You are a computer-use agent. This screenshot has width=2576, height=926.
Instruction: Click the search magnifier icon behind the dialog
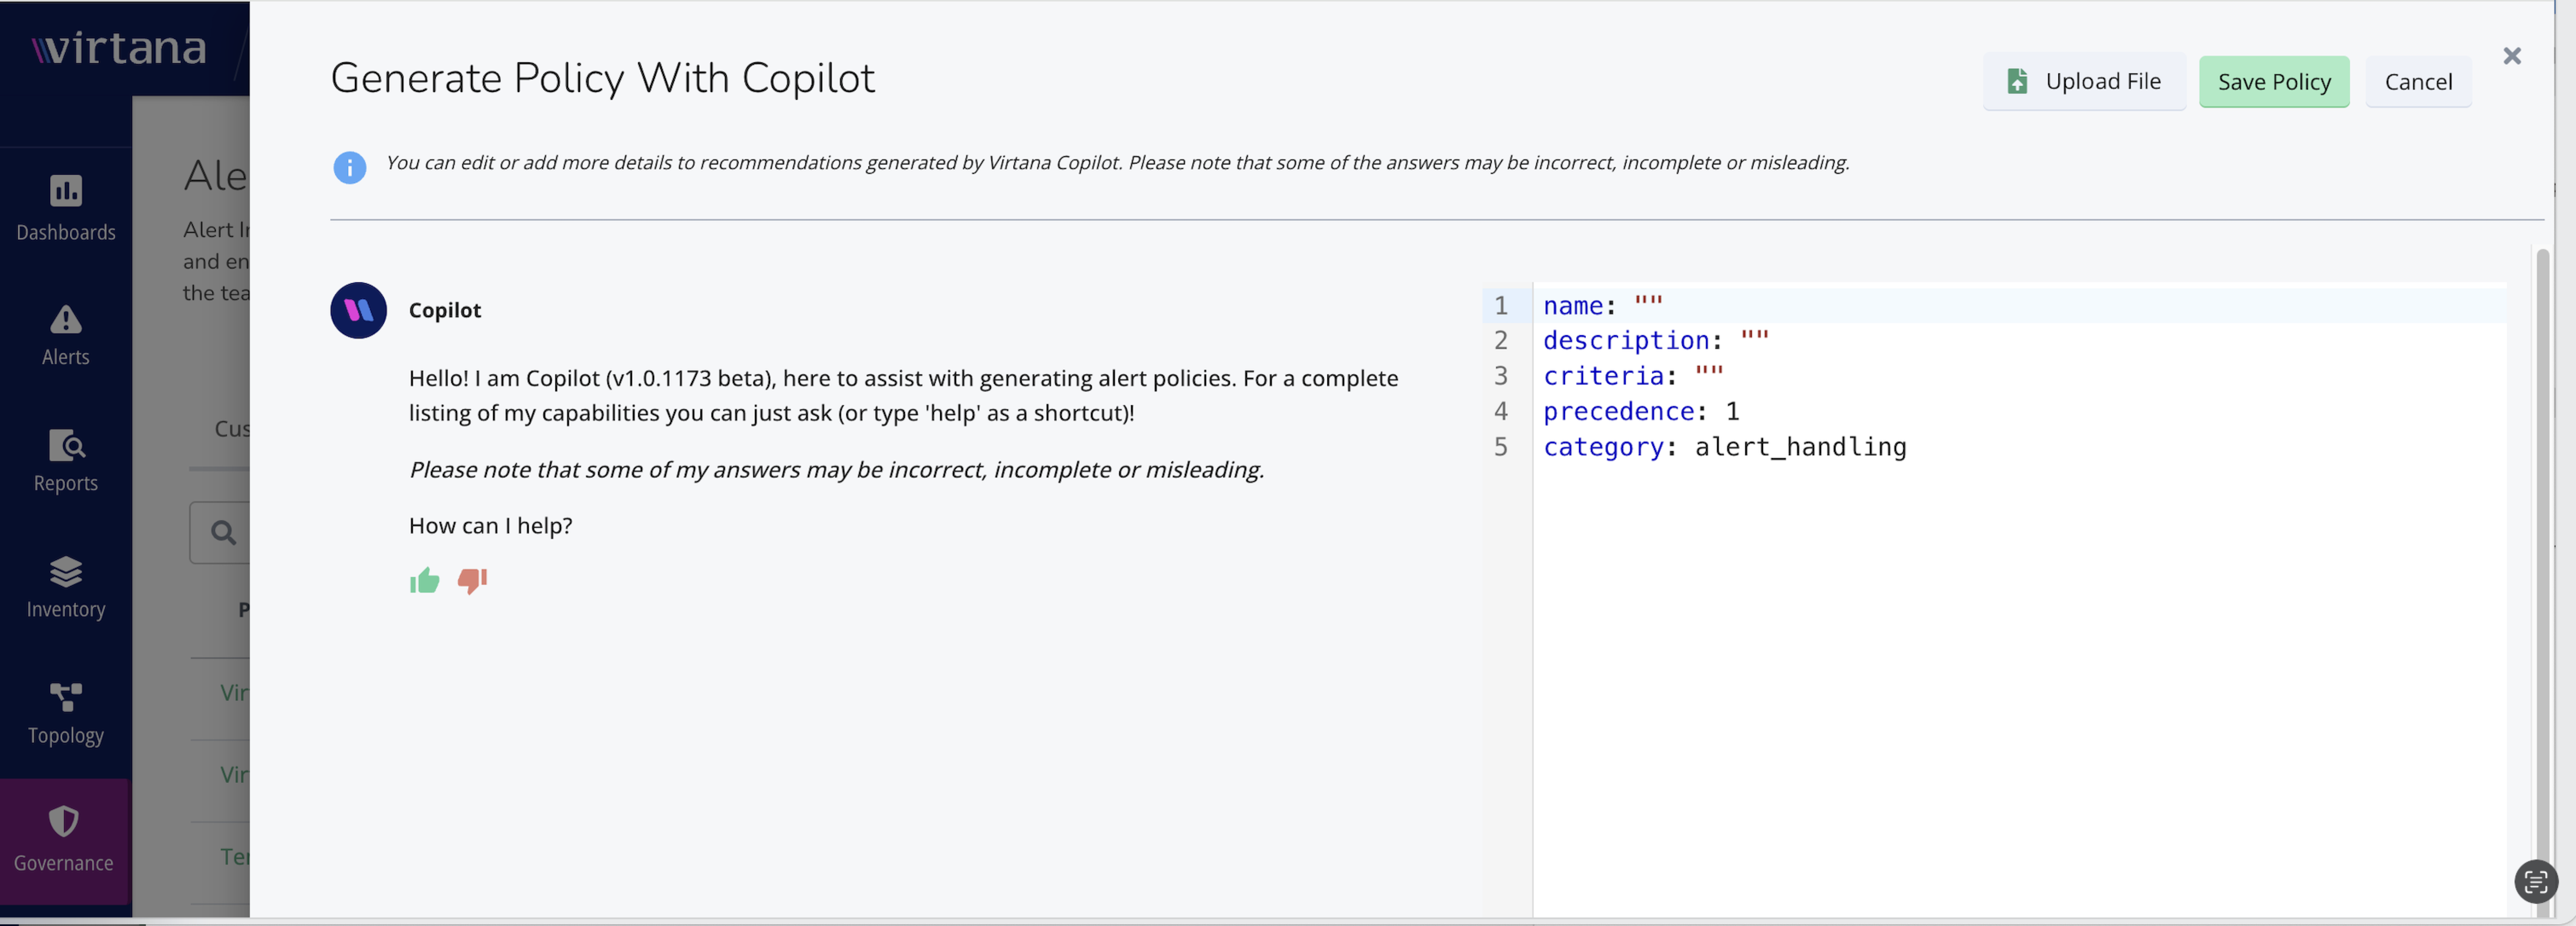tap(223, 533)
